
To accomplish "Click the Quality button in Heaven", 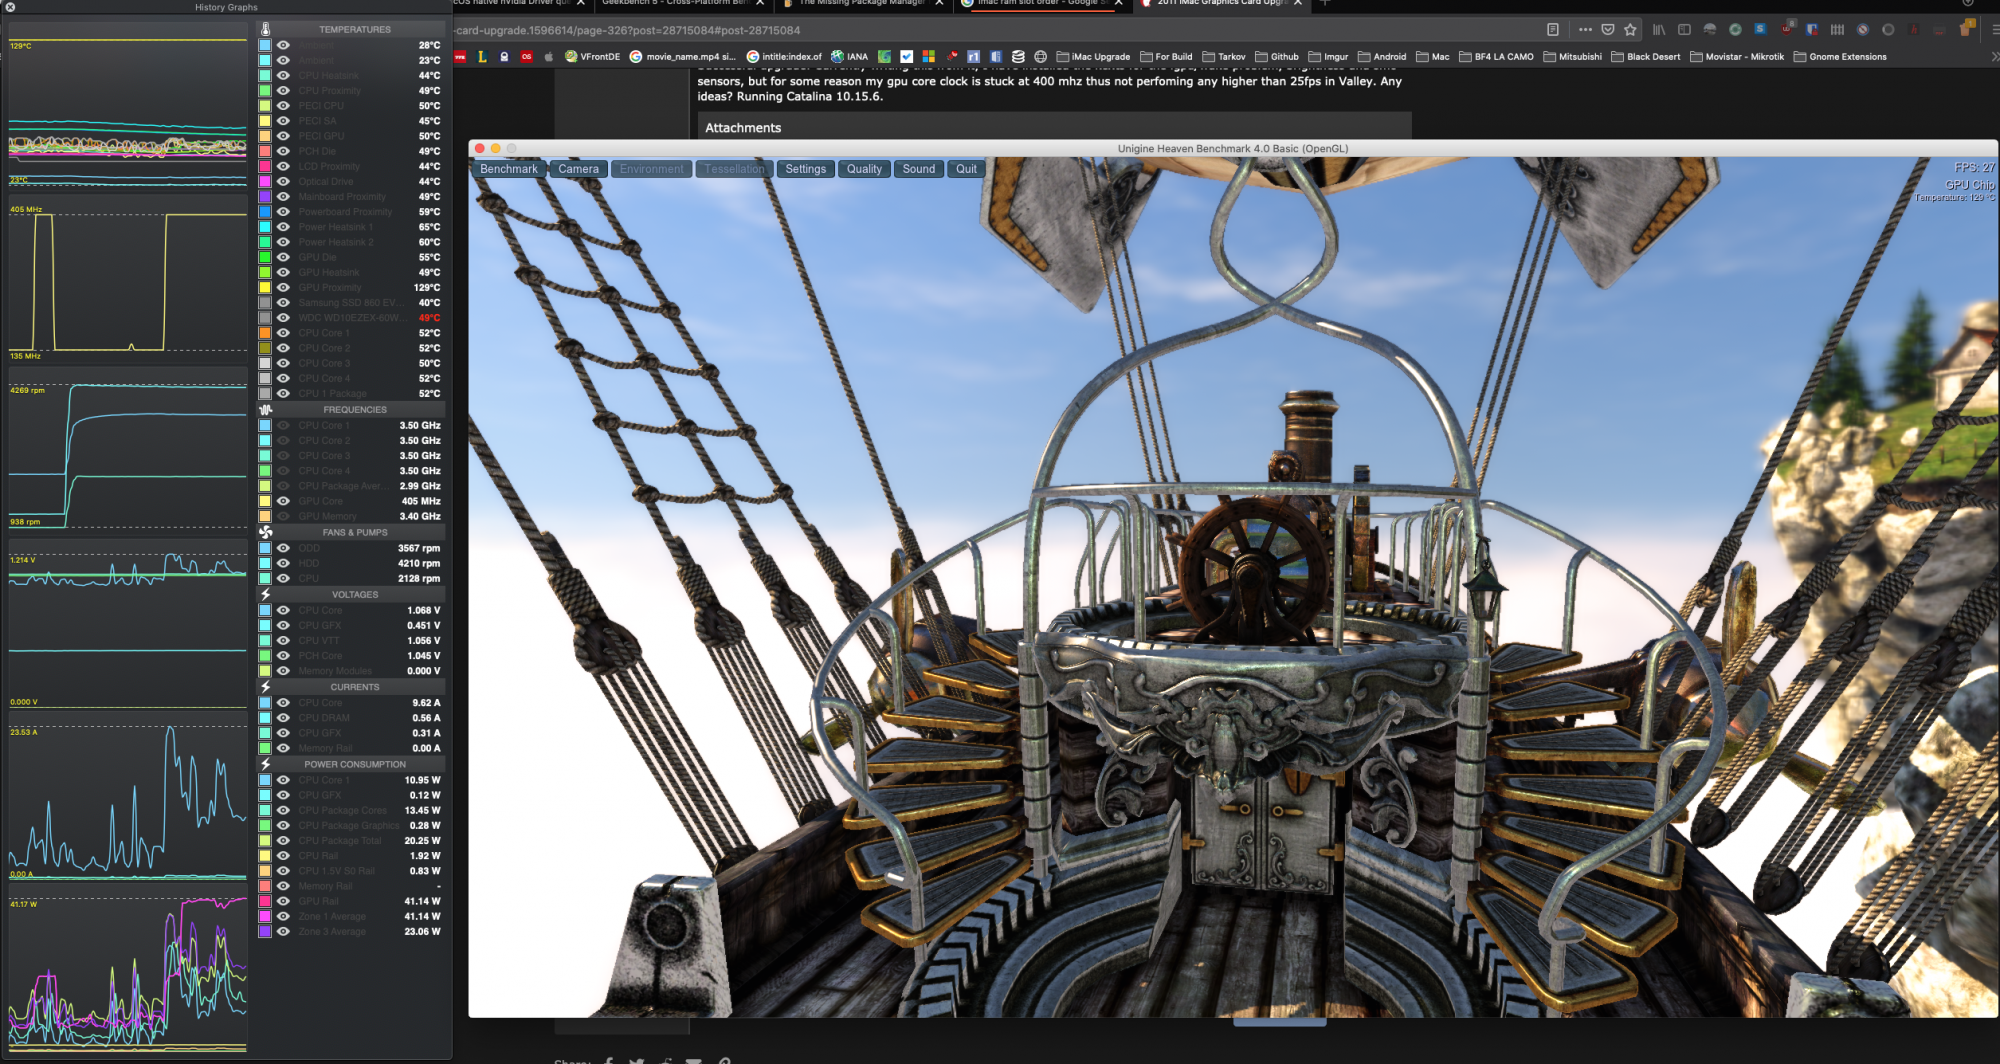I will point(865,169).
